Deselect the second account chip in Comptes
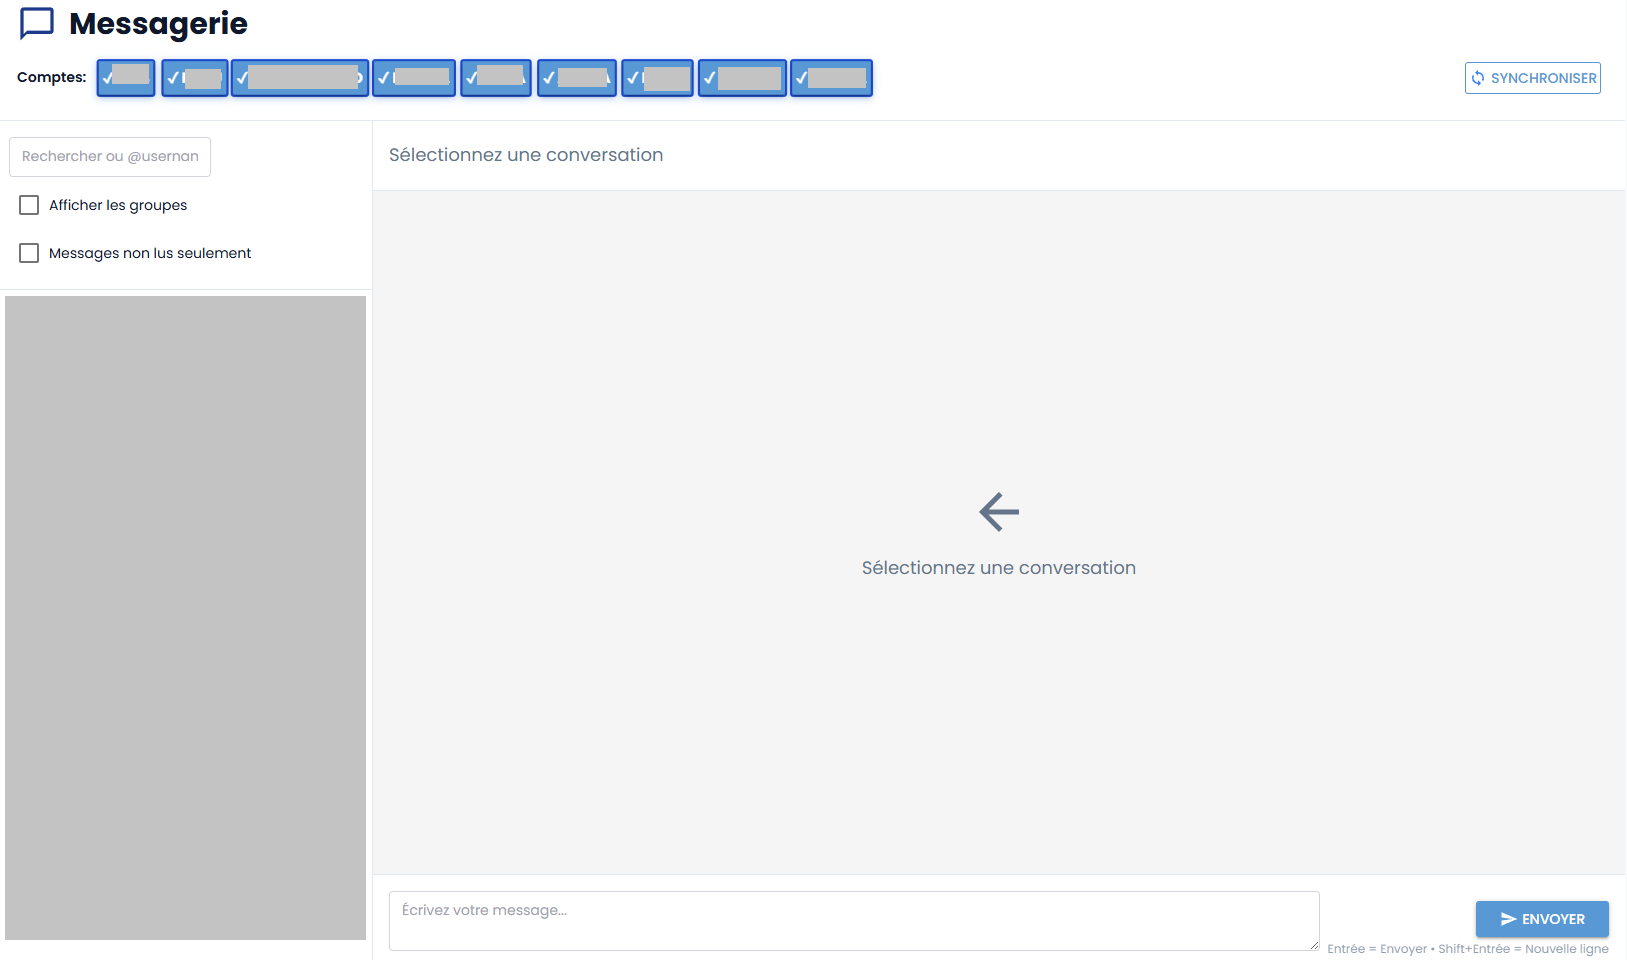1627x960 pixels. 195,78
